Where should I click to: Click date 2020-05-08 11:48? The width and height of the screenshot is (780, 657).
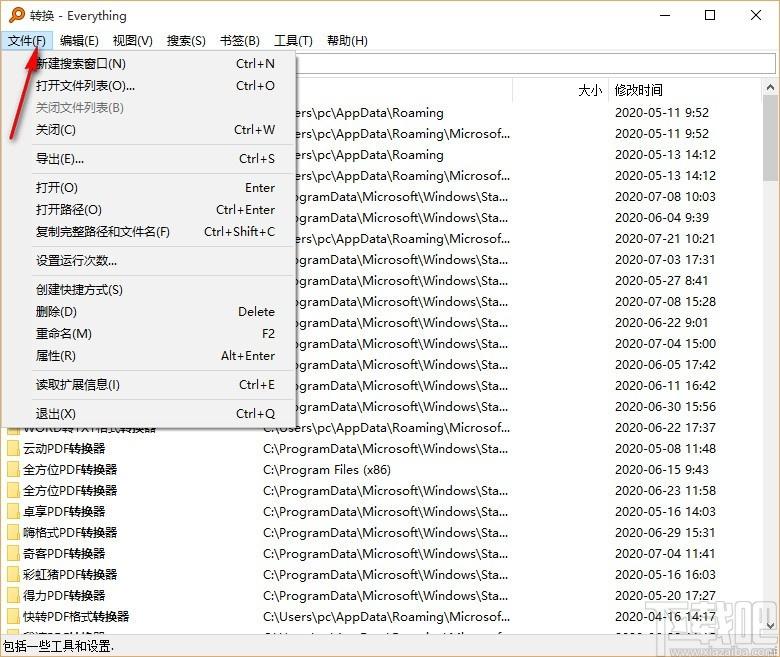[x=665, y=449]
